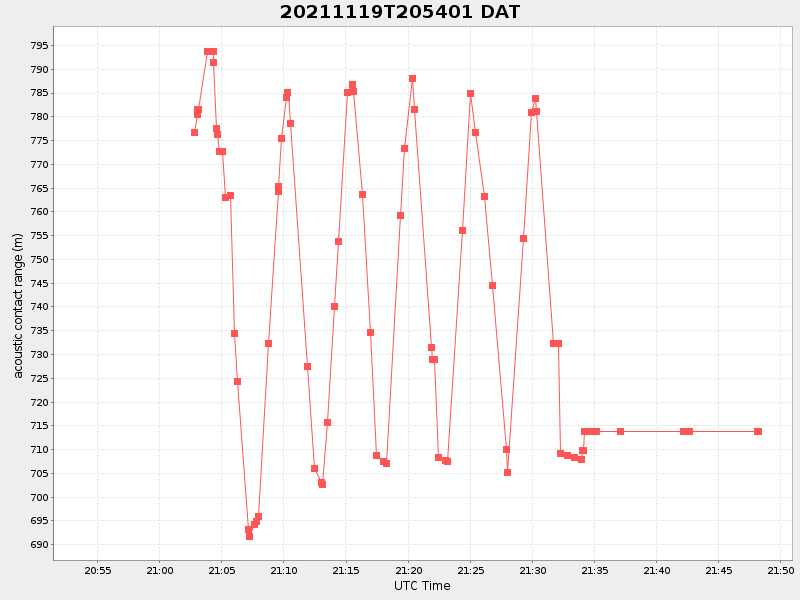This screenshot has width=800, height=600.
Task: Click the 21:00 x-axis tick label
Action: [x=159, y=571]
